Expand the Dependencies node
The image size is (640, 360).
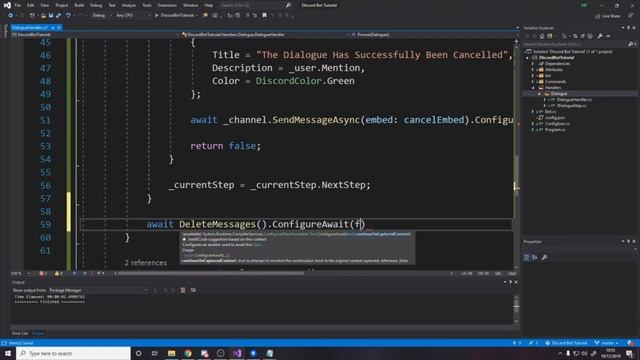pyautogui.click(x=533, y=64)
